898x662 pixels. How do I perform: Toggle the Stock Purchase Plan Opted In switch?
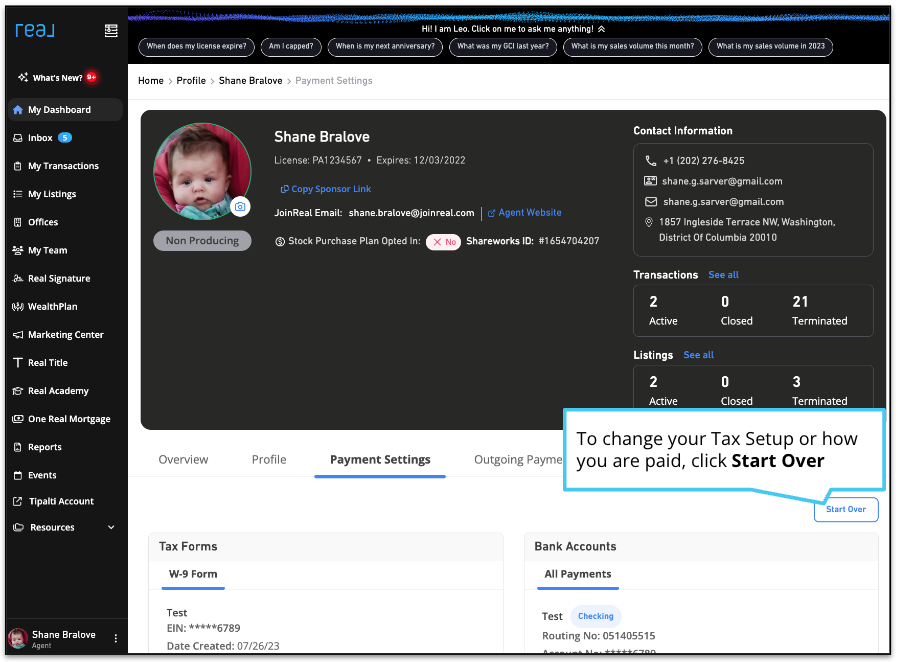(443, 242)
